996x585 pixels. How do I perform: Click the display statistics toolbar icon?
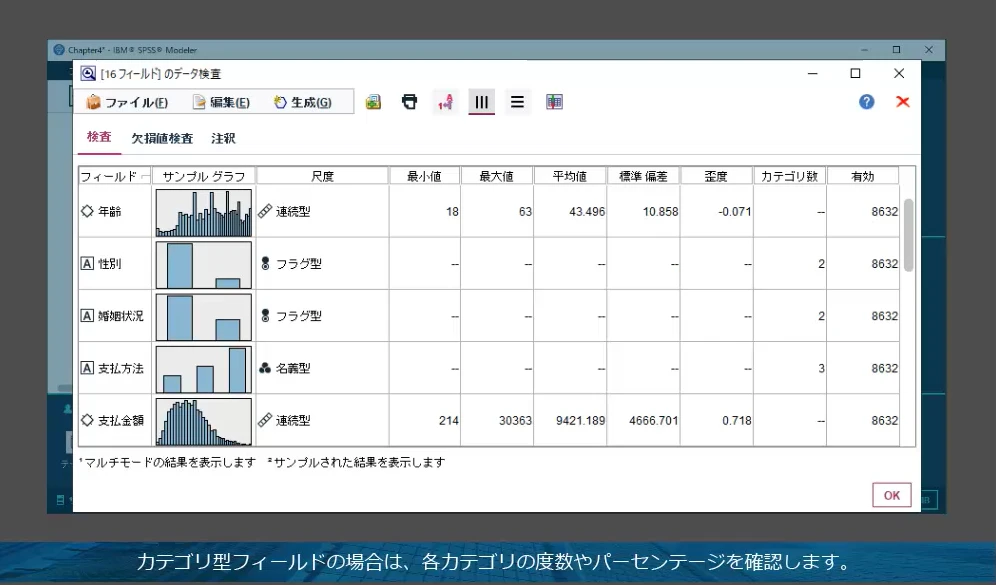[x=517, y=101]
